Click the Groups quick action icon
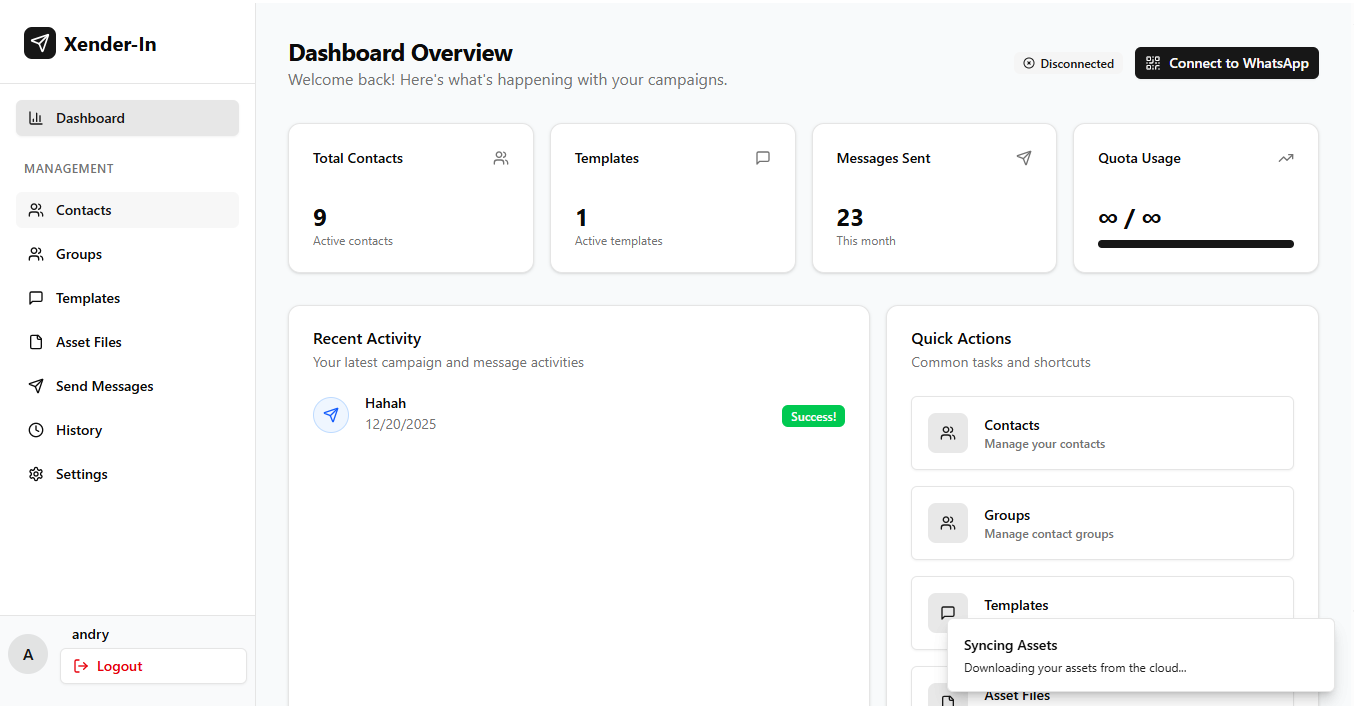 click(x=948, y=523)
